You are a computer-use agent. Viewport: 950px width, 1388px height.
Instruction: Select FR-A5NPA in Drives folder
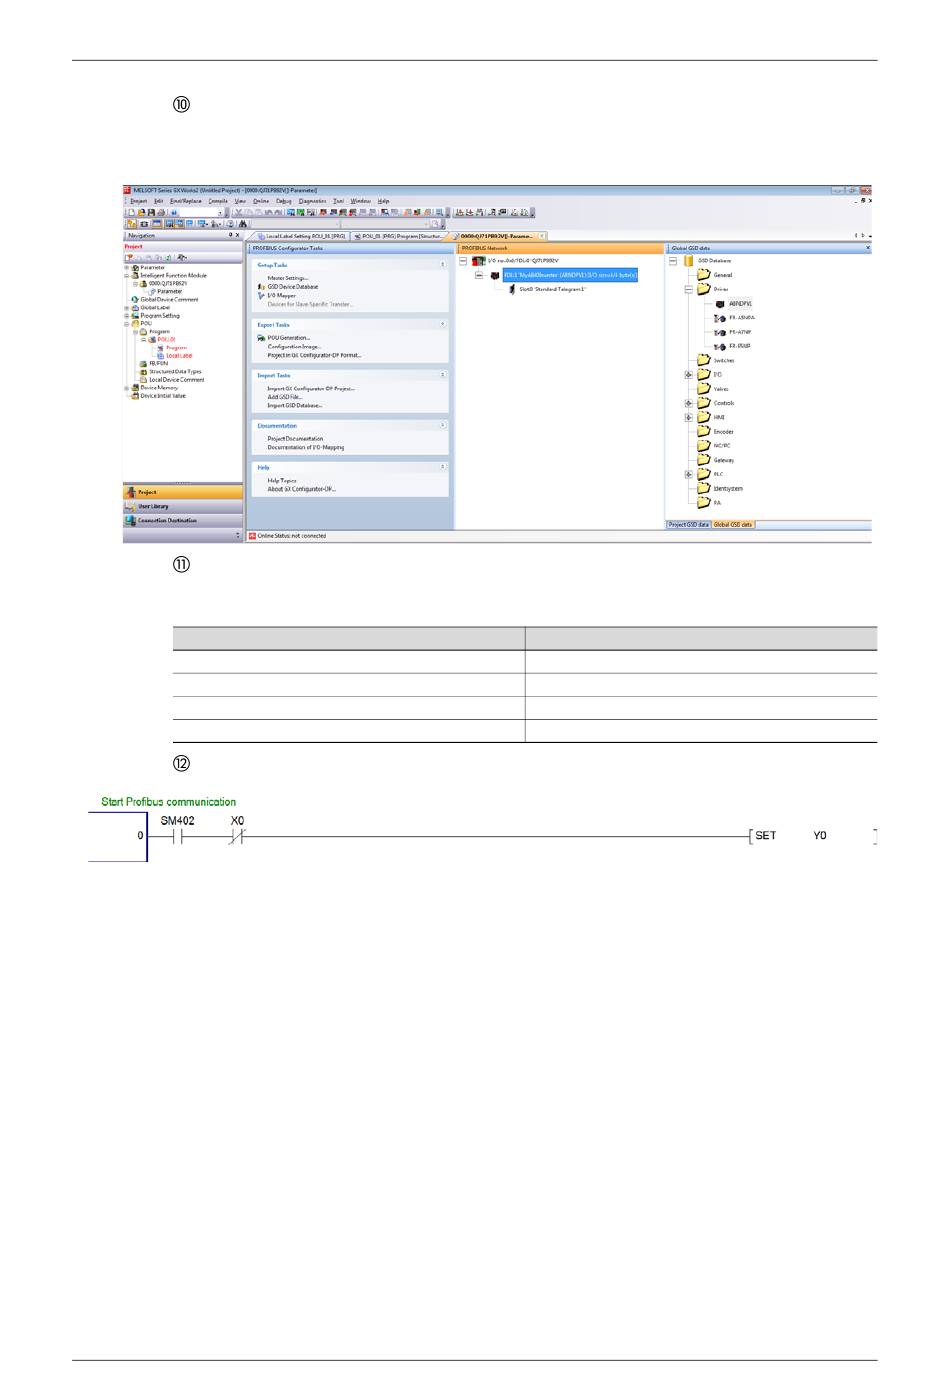742,317
